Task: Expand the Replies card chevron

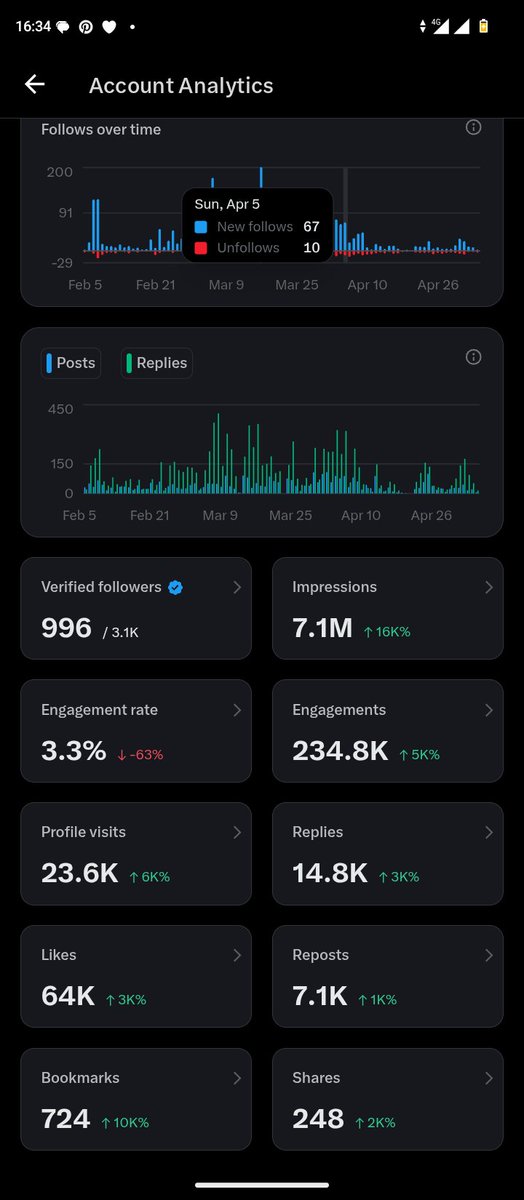Action: 489,832
